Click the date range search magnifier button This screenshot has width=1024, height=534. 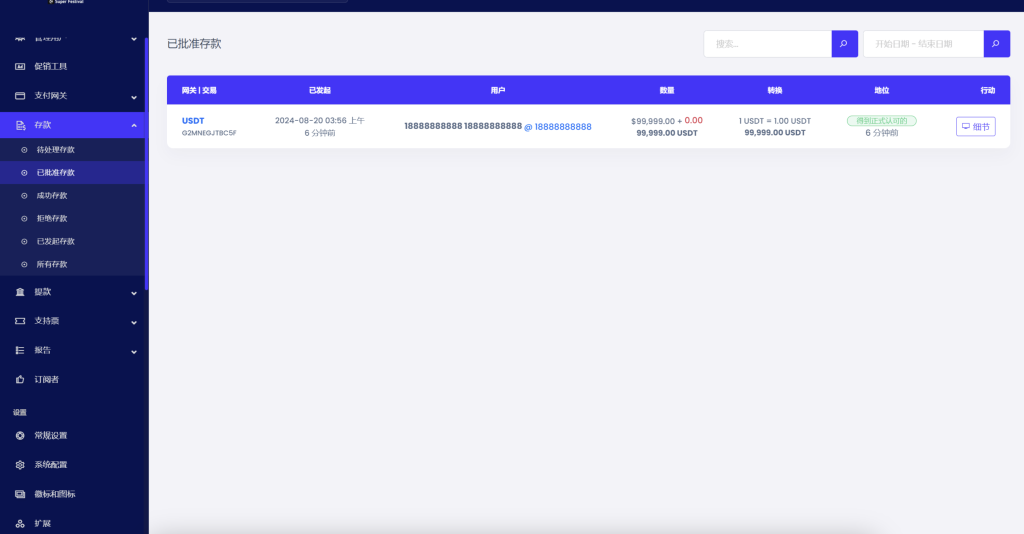[996, 44]
